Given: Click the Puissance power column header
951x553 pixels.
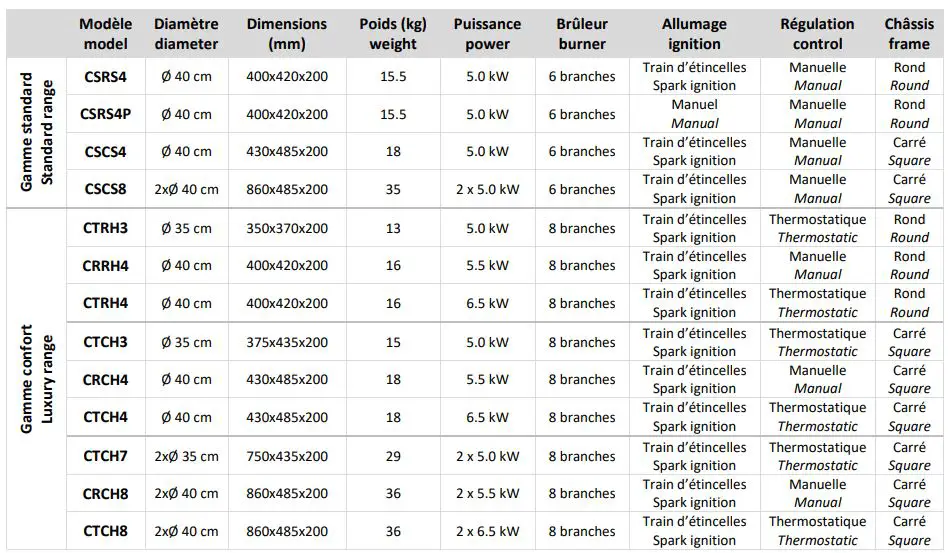Looking at the screenshot, I should [487, 33].
